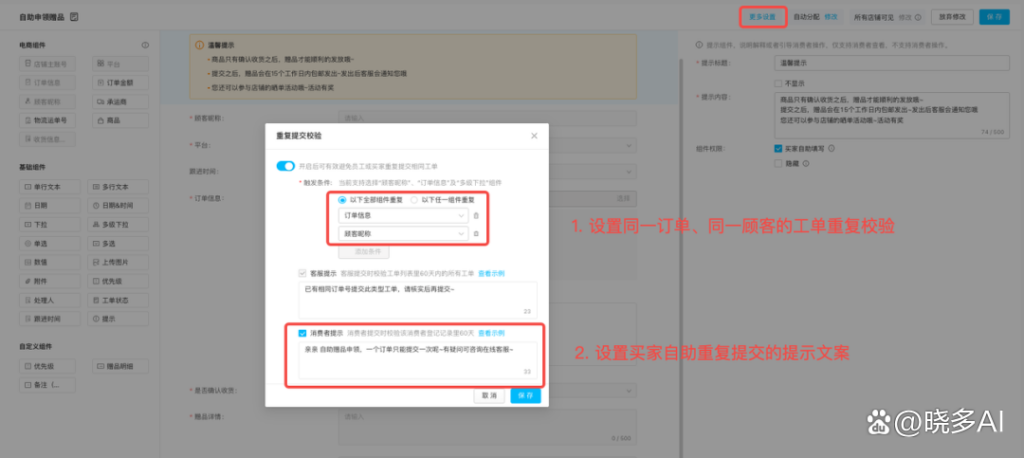Open the 顾客昵称 condition dropdown
The height and width of the screenshot is (458, 1024).
pos(403,234)
